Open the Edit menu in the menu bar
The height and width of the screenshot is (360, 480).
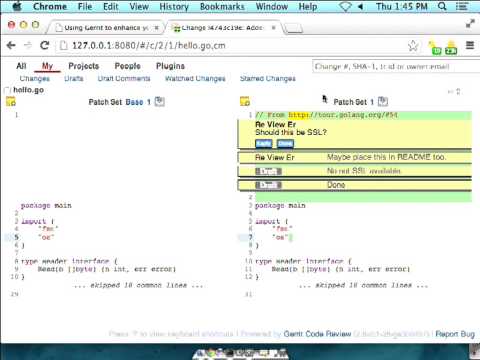(x=111, y=6)
